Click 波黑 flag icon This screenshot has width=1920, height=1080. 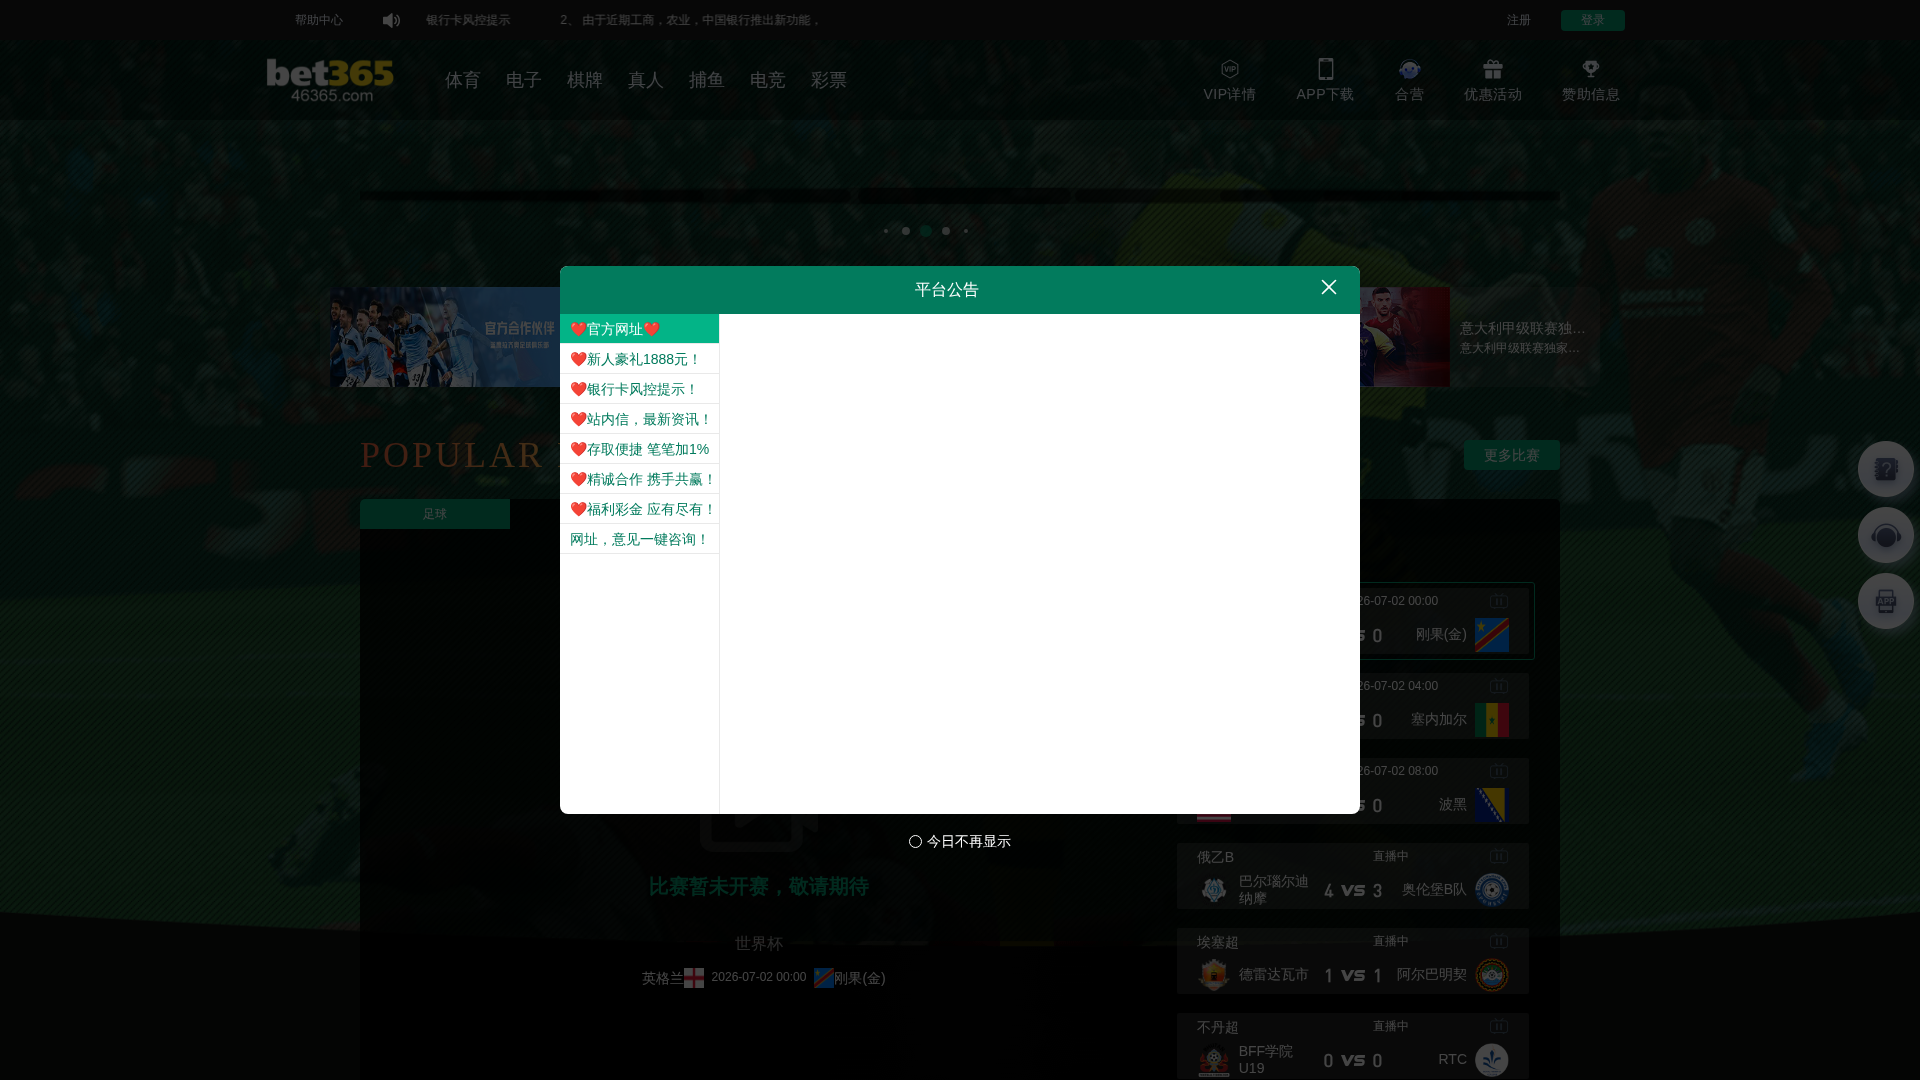[1491, 805]
